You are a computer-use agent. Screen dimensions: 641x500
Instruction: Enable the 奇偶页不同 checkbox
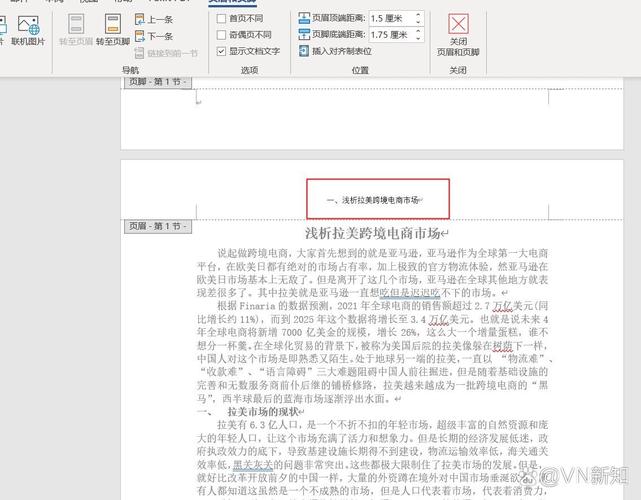(x=221, y=35)
